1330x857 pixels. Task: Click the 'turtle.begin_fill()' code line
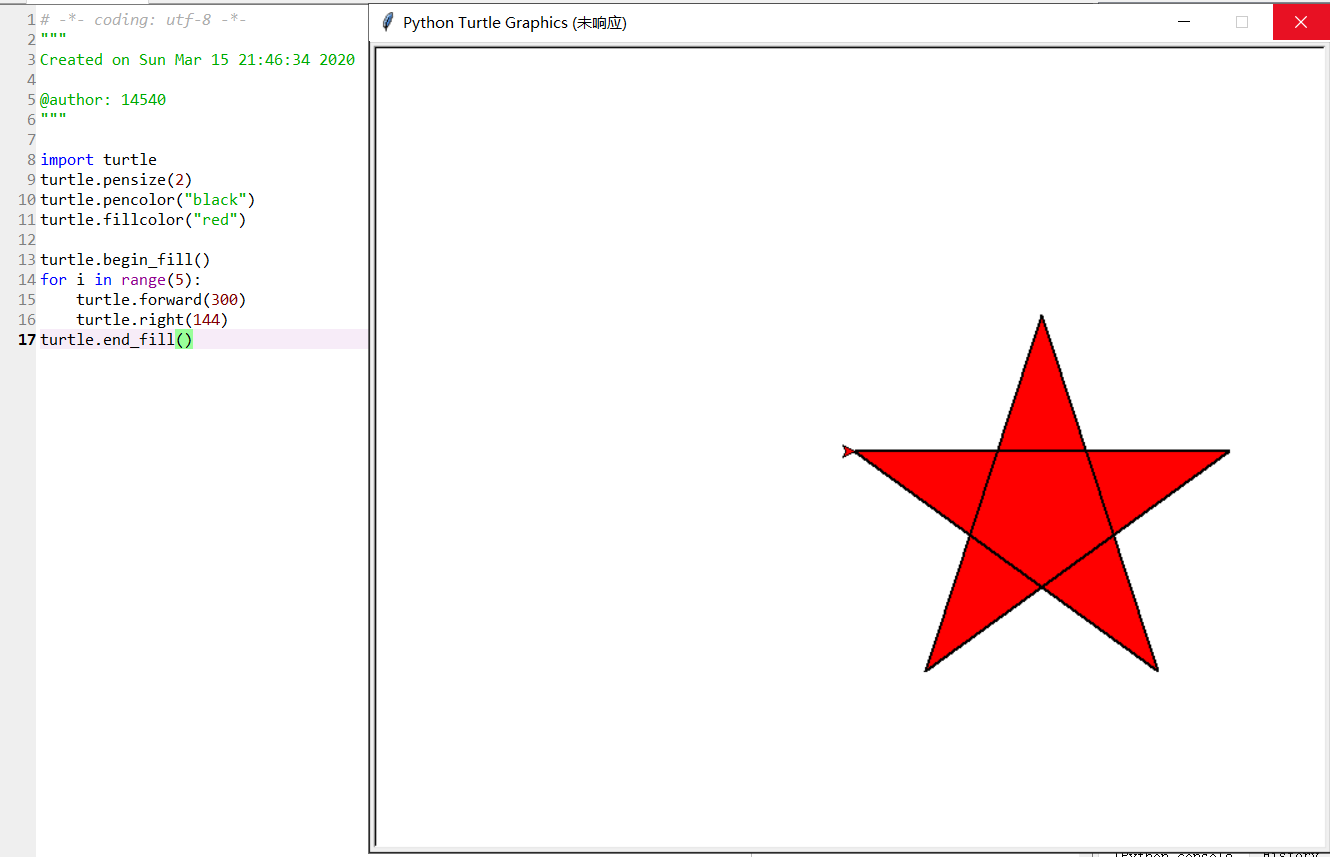coord(125,259)
